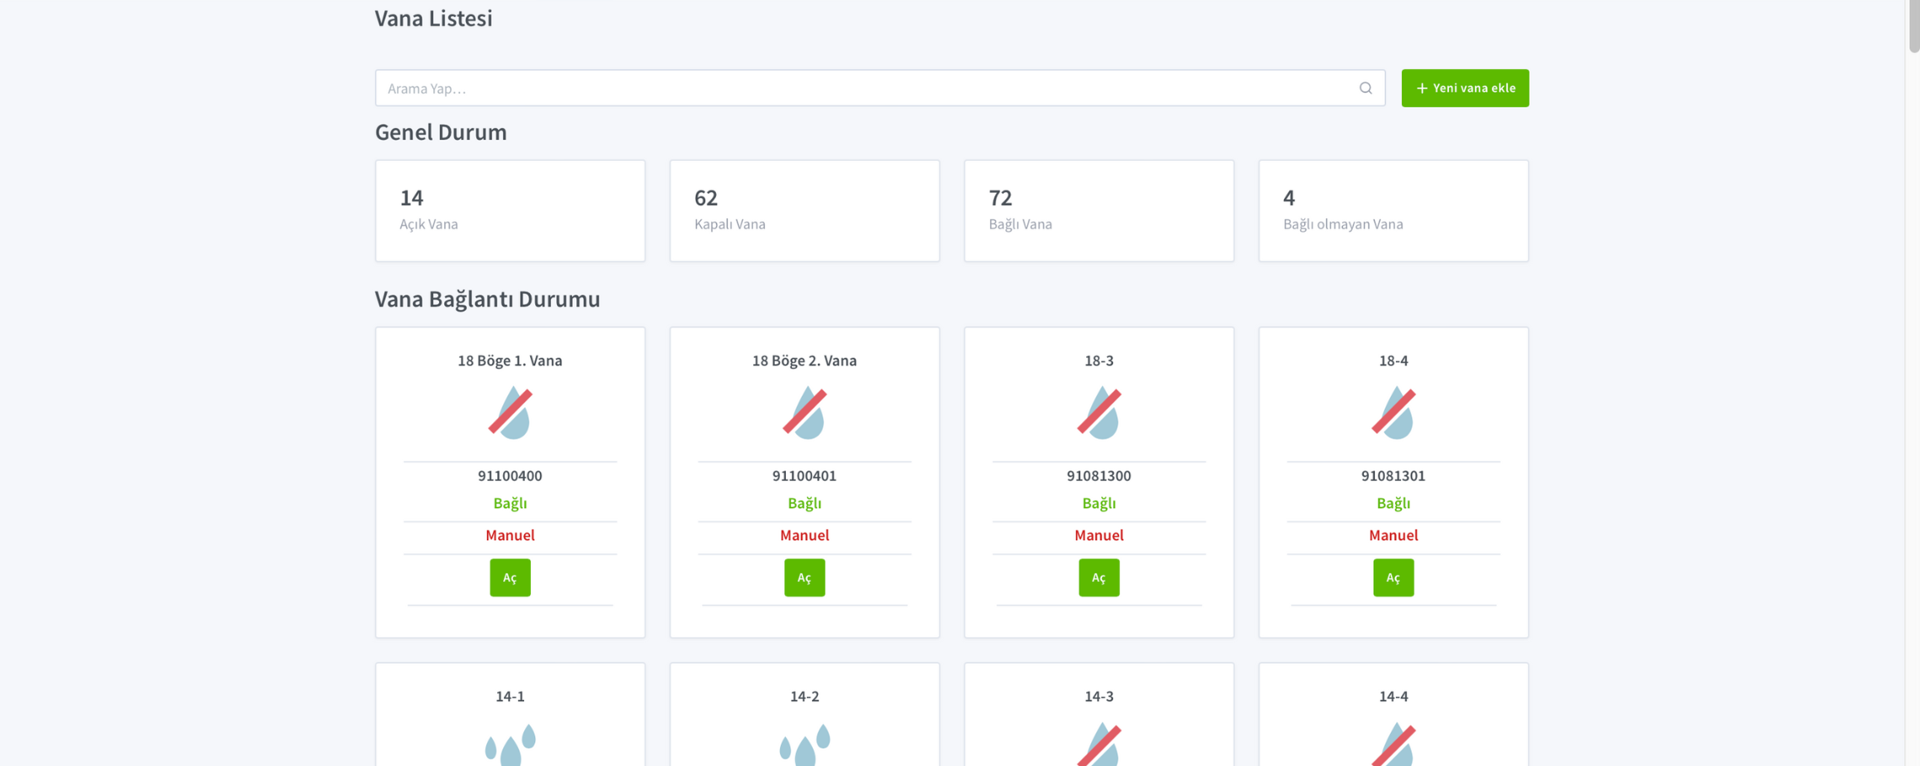Click open water drops icon on 14-1 card

510,745
